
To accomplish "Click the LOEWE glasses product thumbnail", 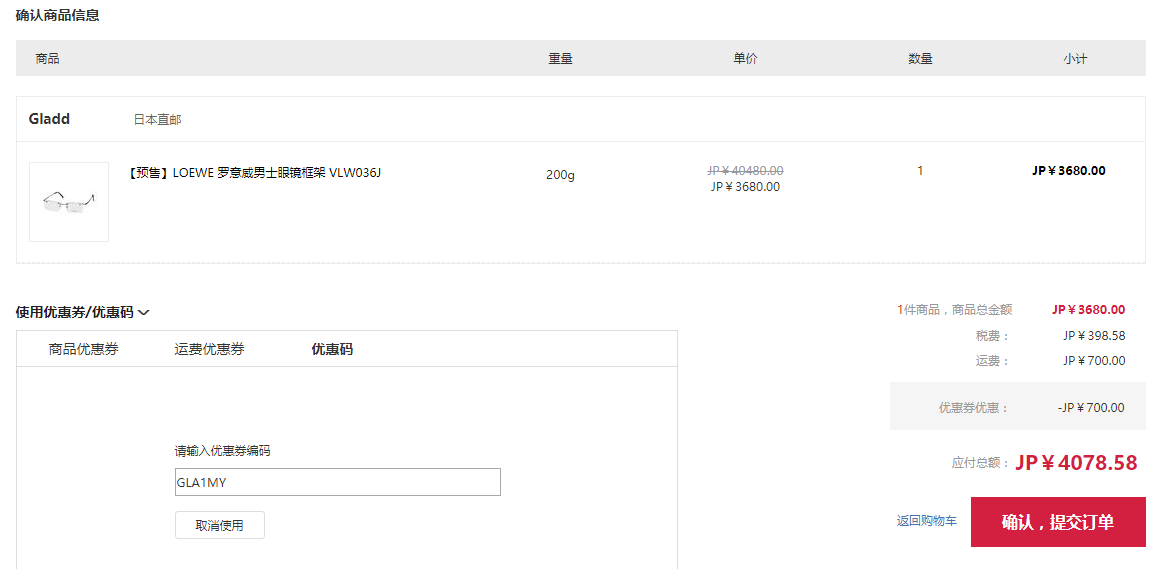I will (69, 202).
